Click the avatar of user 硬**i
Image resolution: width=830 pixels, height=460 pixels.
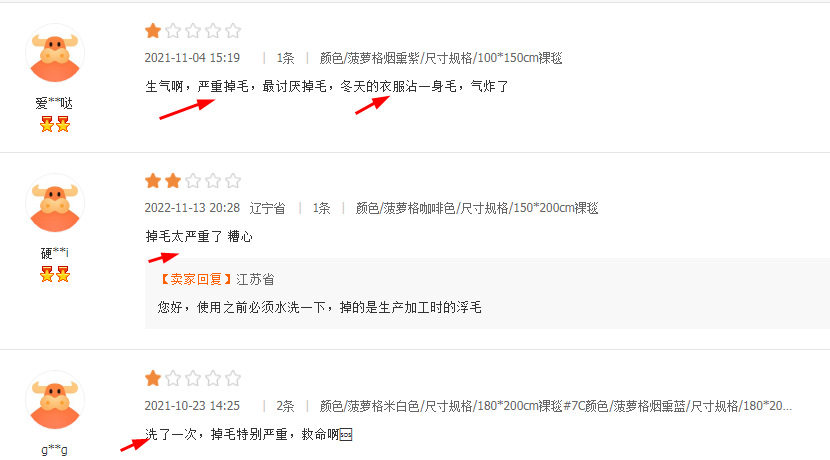click(55, 204)
